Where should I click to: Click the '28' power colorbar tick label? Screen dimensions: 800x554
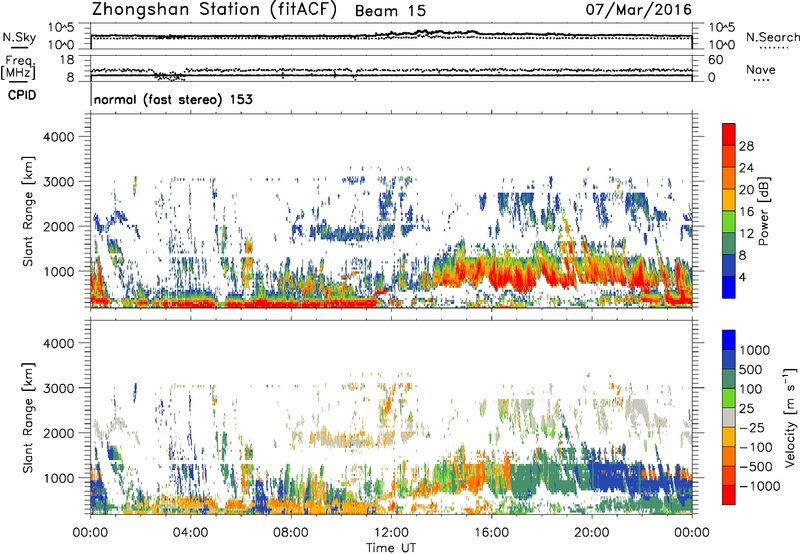tap(746, 146)
